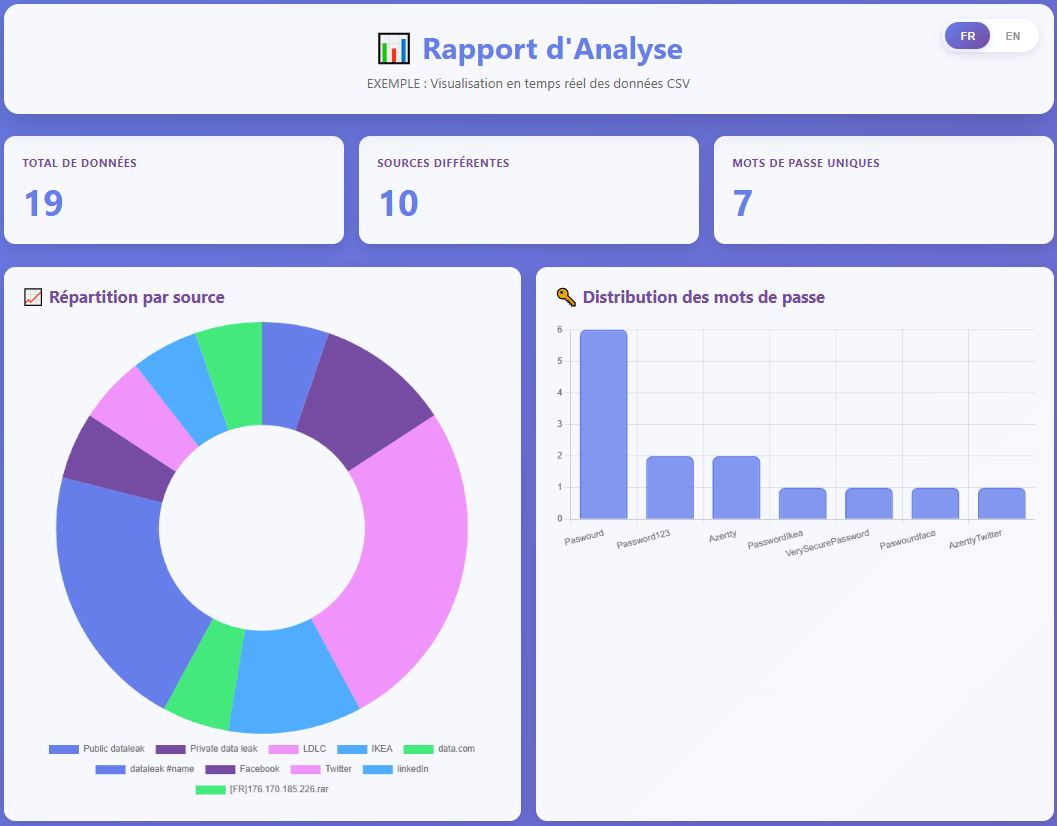1057x826 pixels.
Task: Click the chart icon next to Répartition par source
Action: click(33, 297)
